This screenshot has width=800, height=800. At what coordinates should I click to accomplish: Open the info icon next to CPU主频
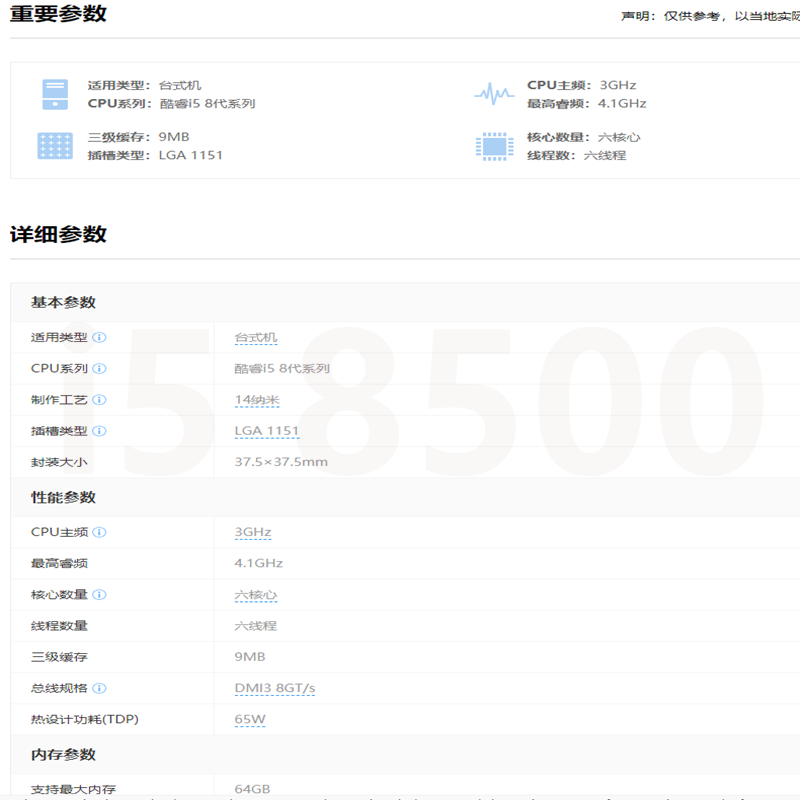99,532
